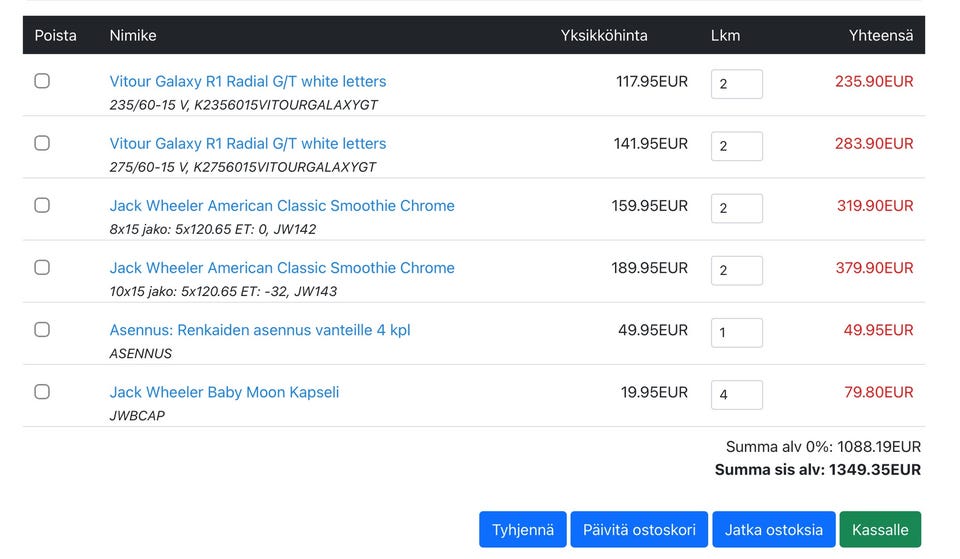Tick remove checkbox for Vitour Galaxy 275/60-15

[42, 143]
